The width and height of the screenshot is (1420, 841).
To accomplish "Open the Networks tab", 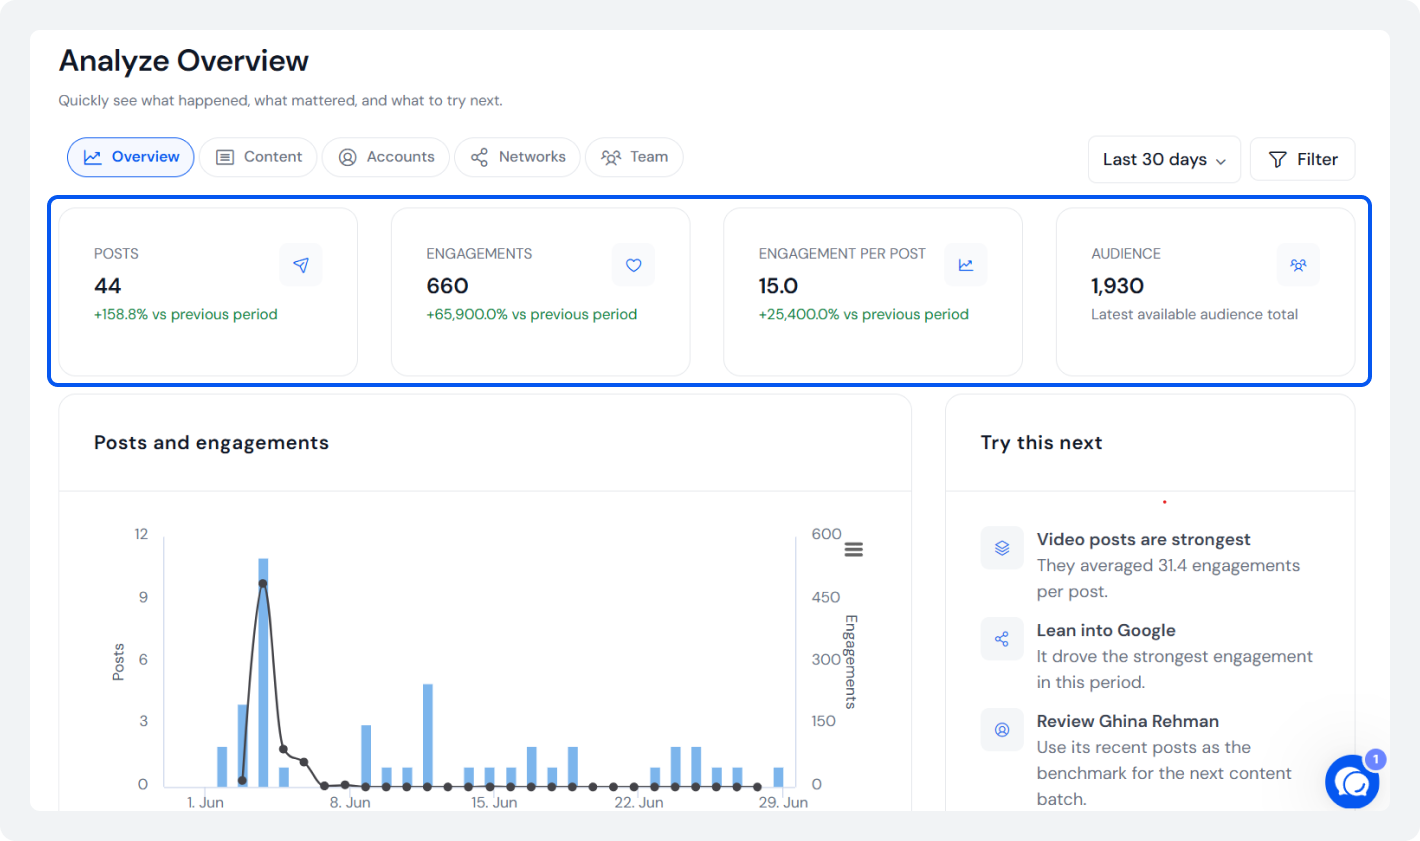I will click(518, 157).
